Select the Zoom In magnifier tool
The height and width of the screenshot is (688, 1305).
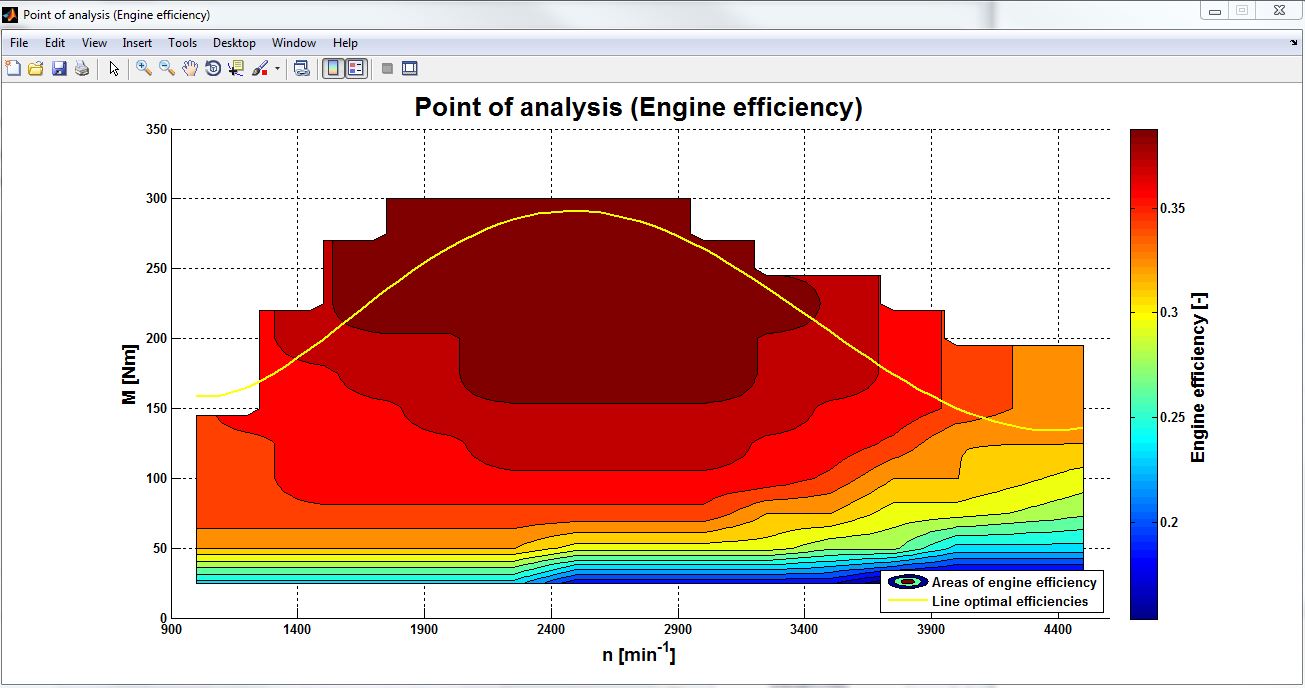pos(144,68)
